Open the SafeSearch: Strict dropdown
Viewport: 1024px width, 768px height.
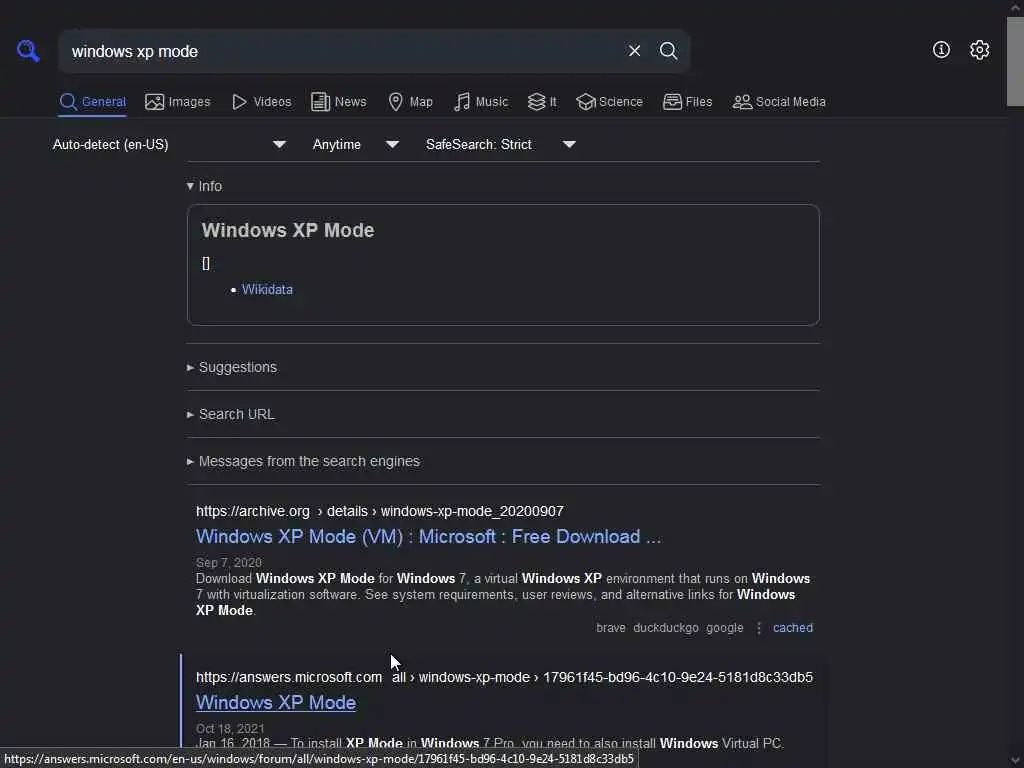click(500, 144)
